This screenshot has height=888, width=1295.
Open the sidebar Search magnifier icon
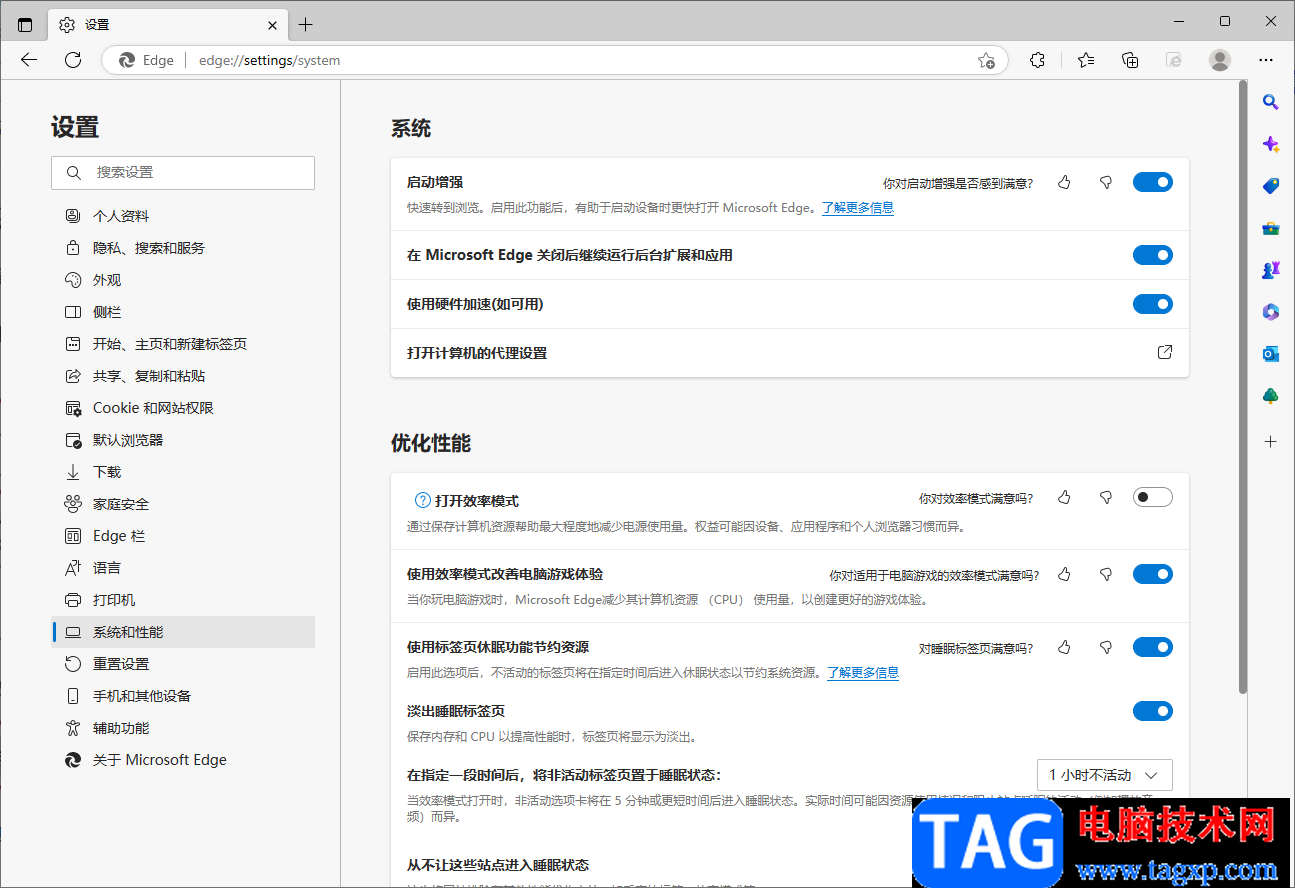point(1271,101)
